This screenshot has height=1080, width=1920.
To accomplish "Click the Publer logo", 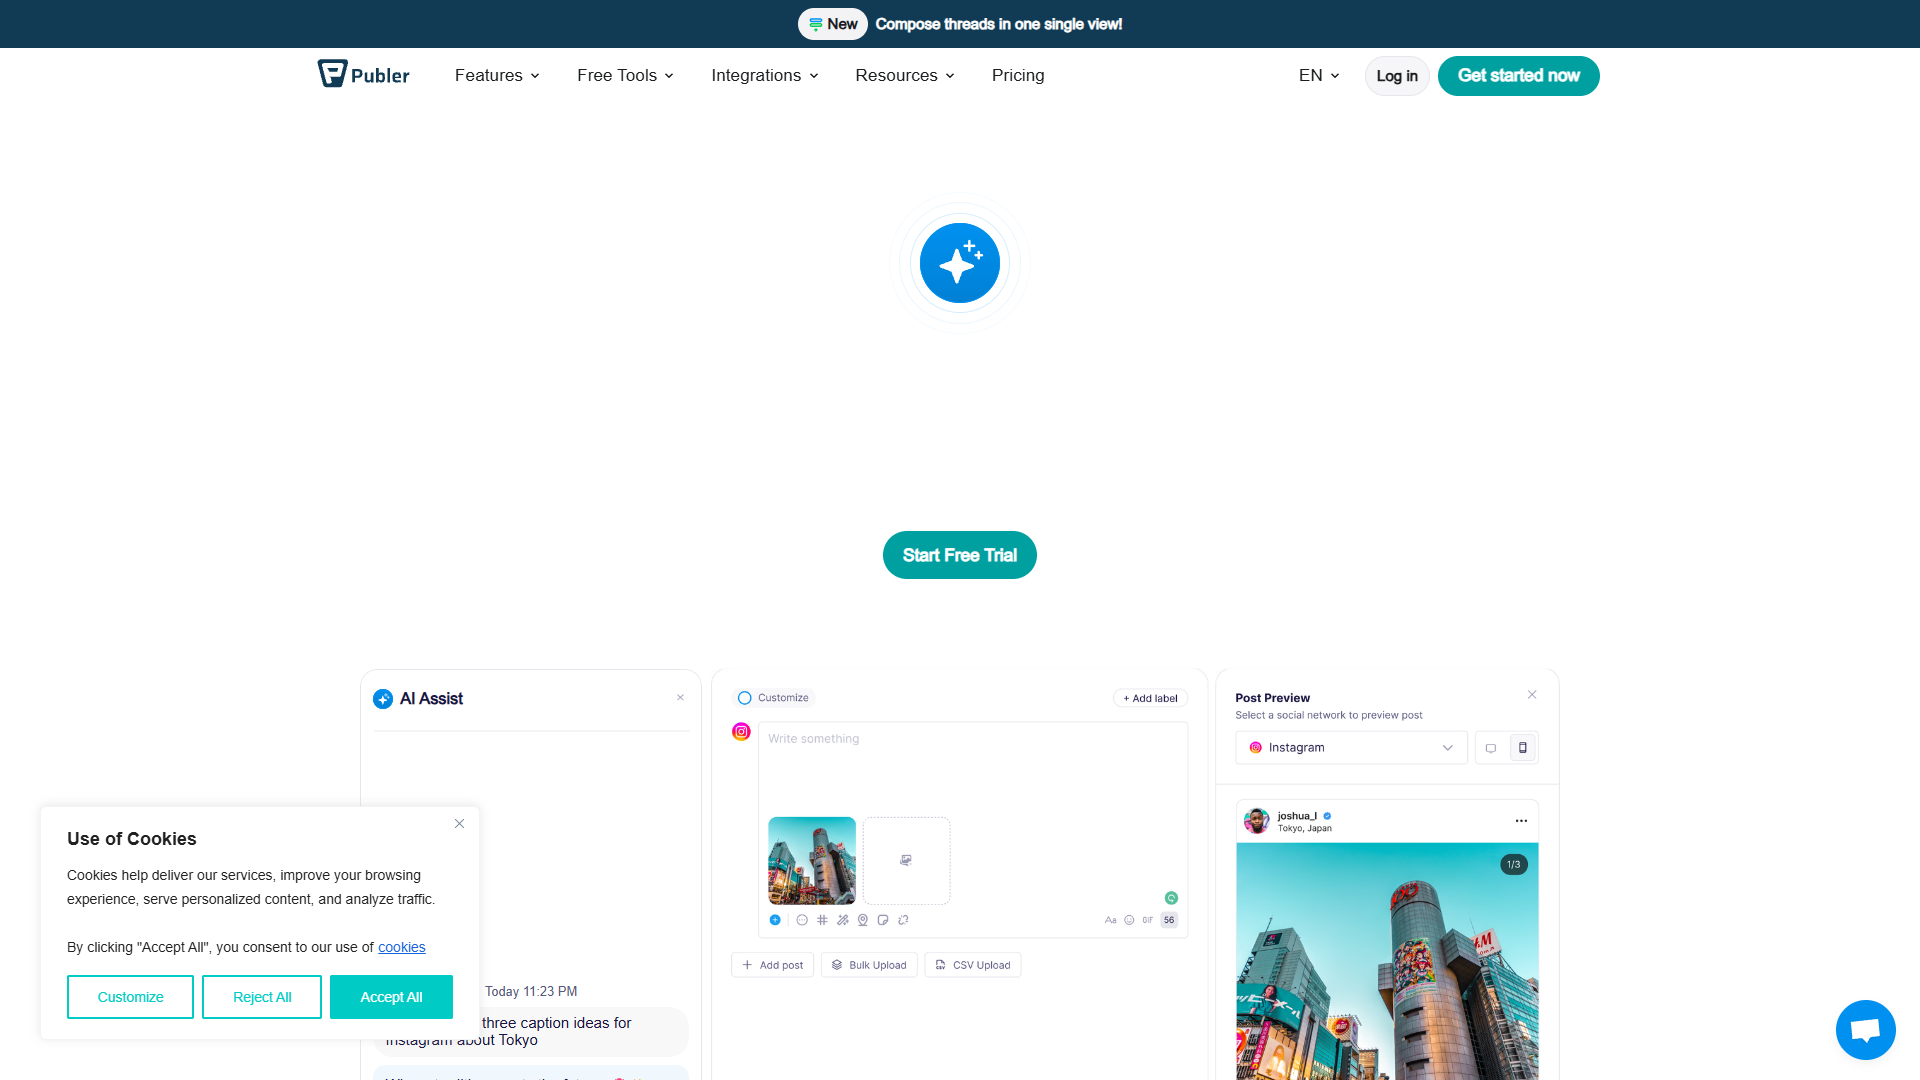I will pos(364,74).
